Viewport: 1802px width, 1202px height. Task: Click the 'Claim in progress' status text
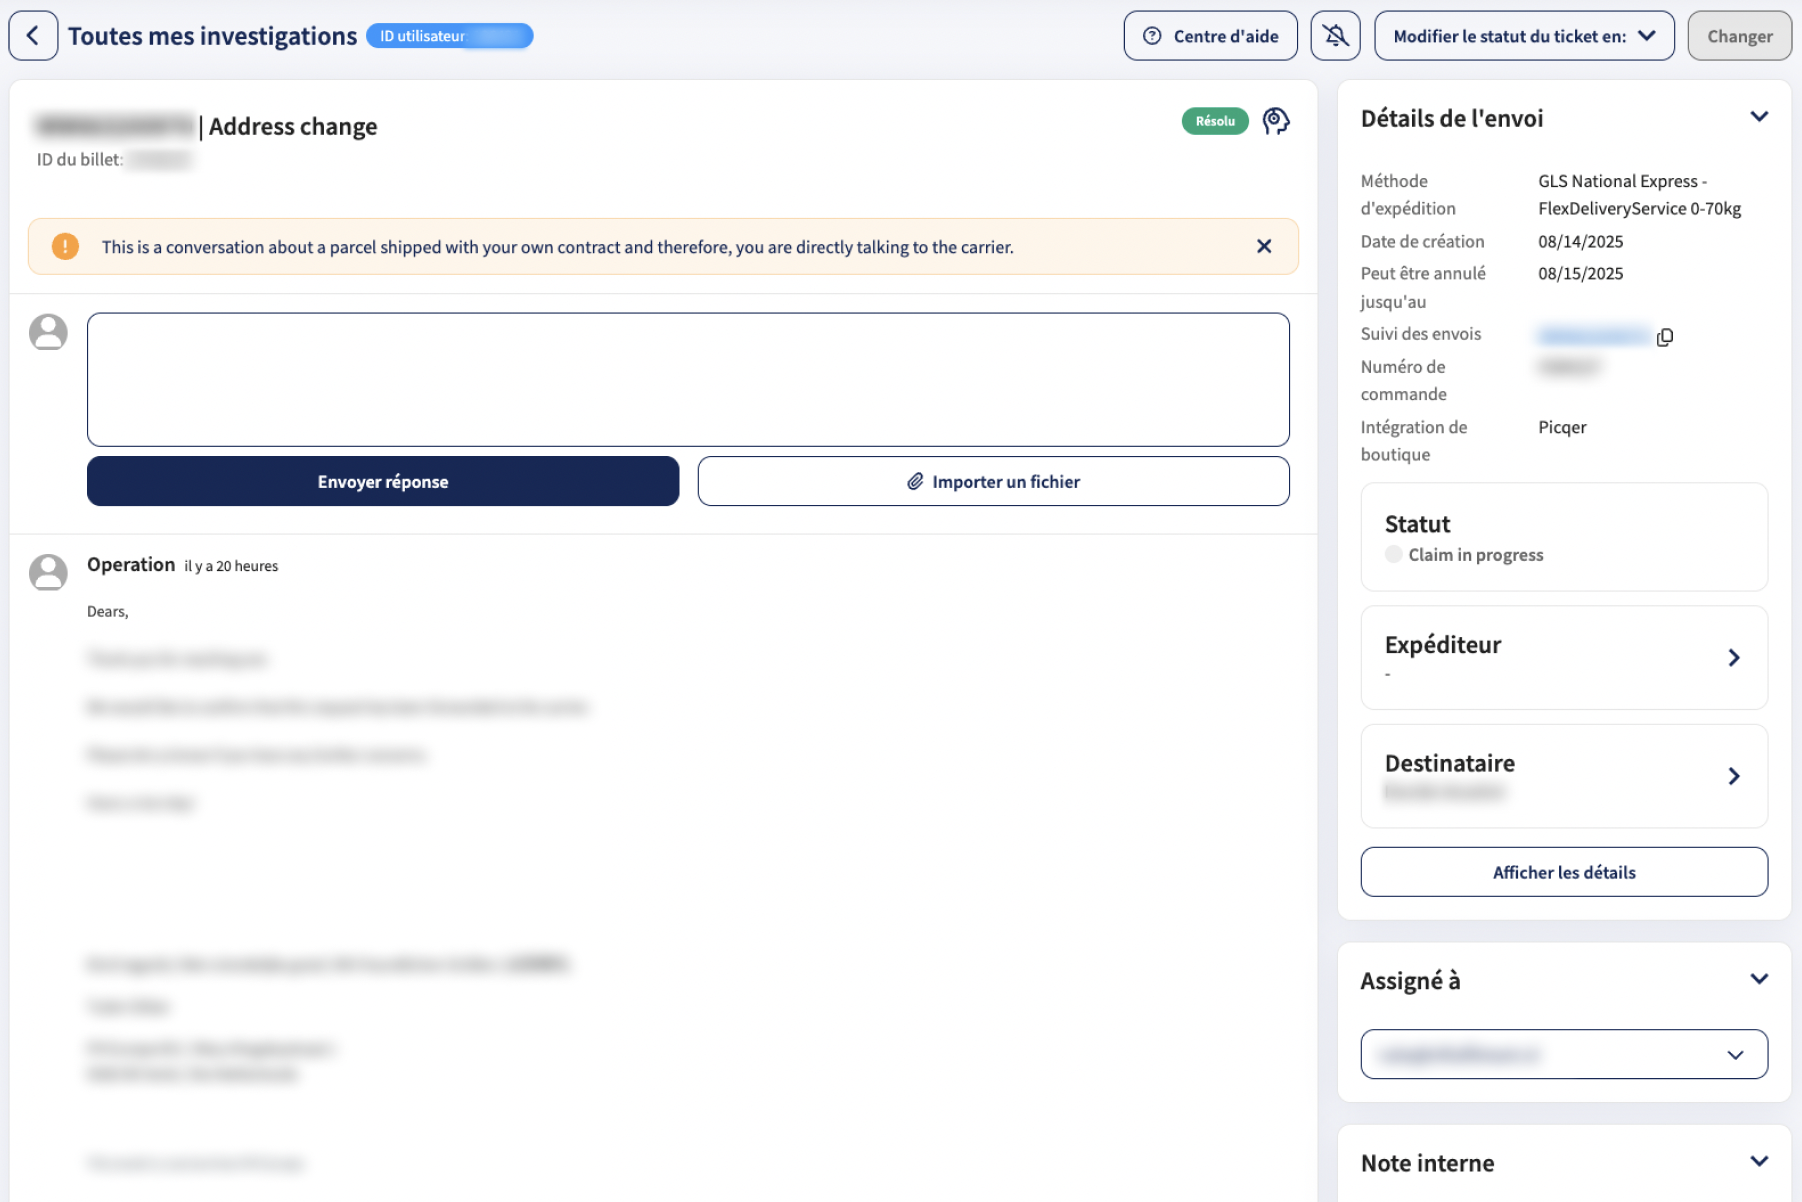1475,555
